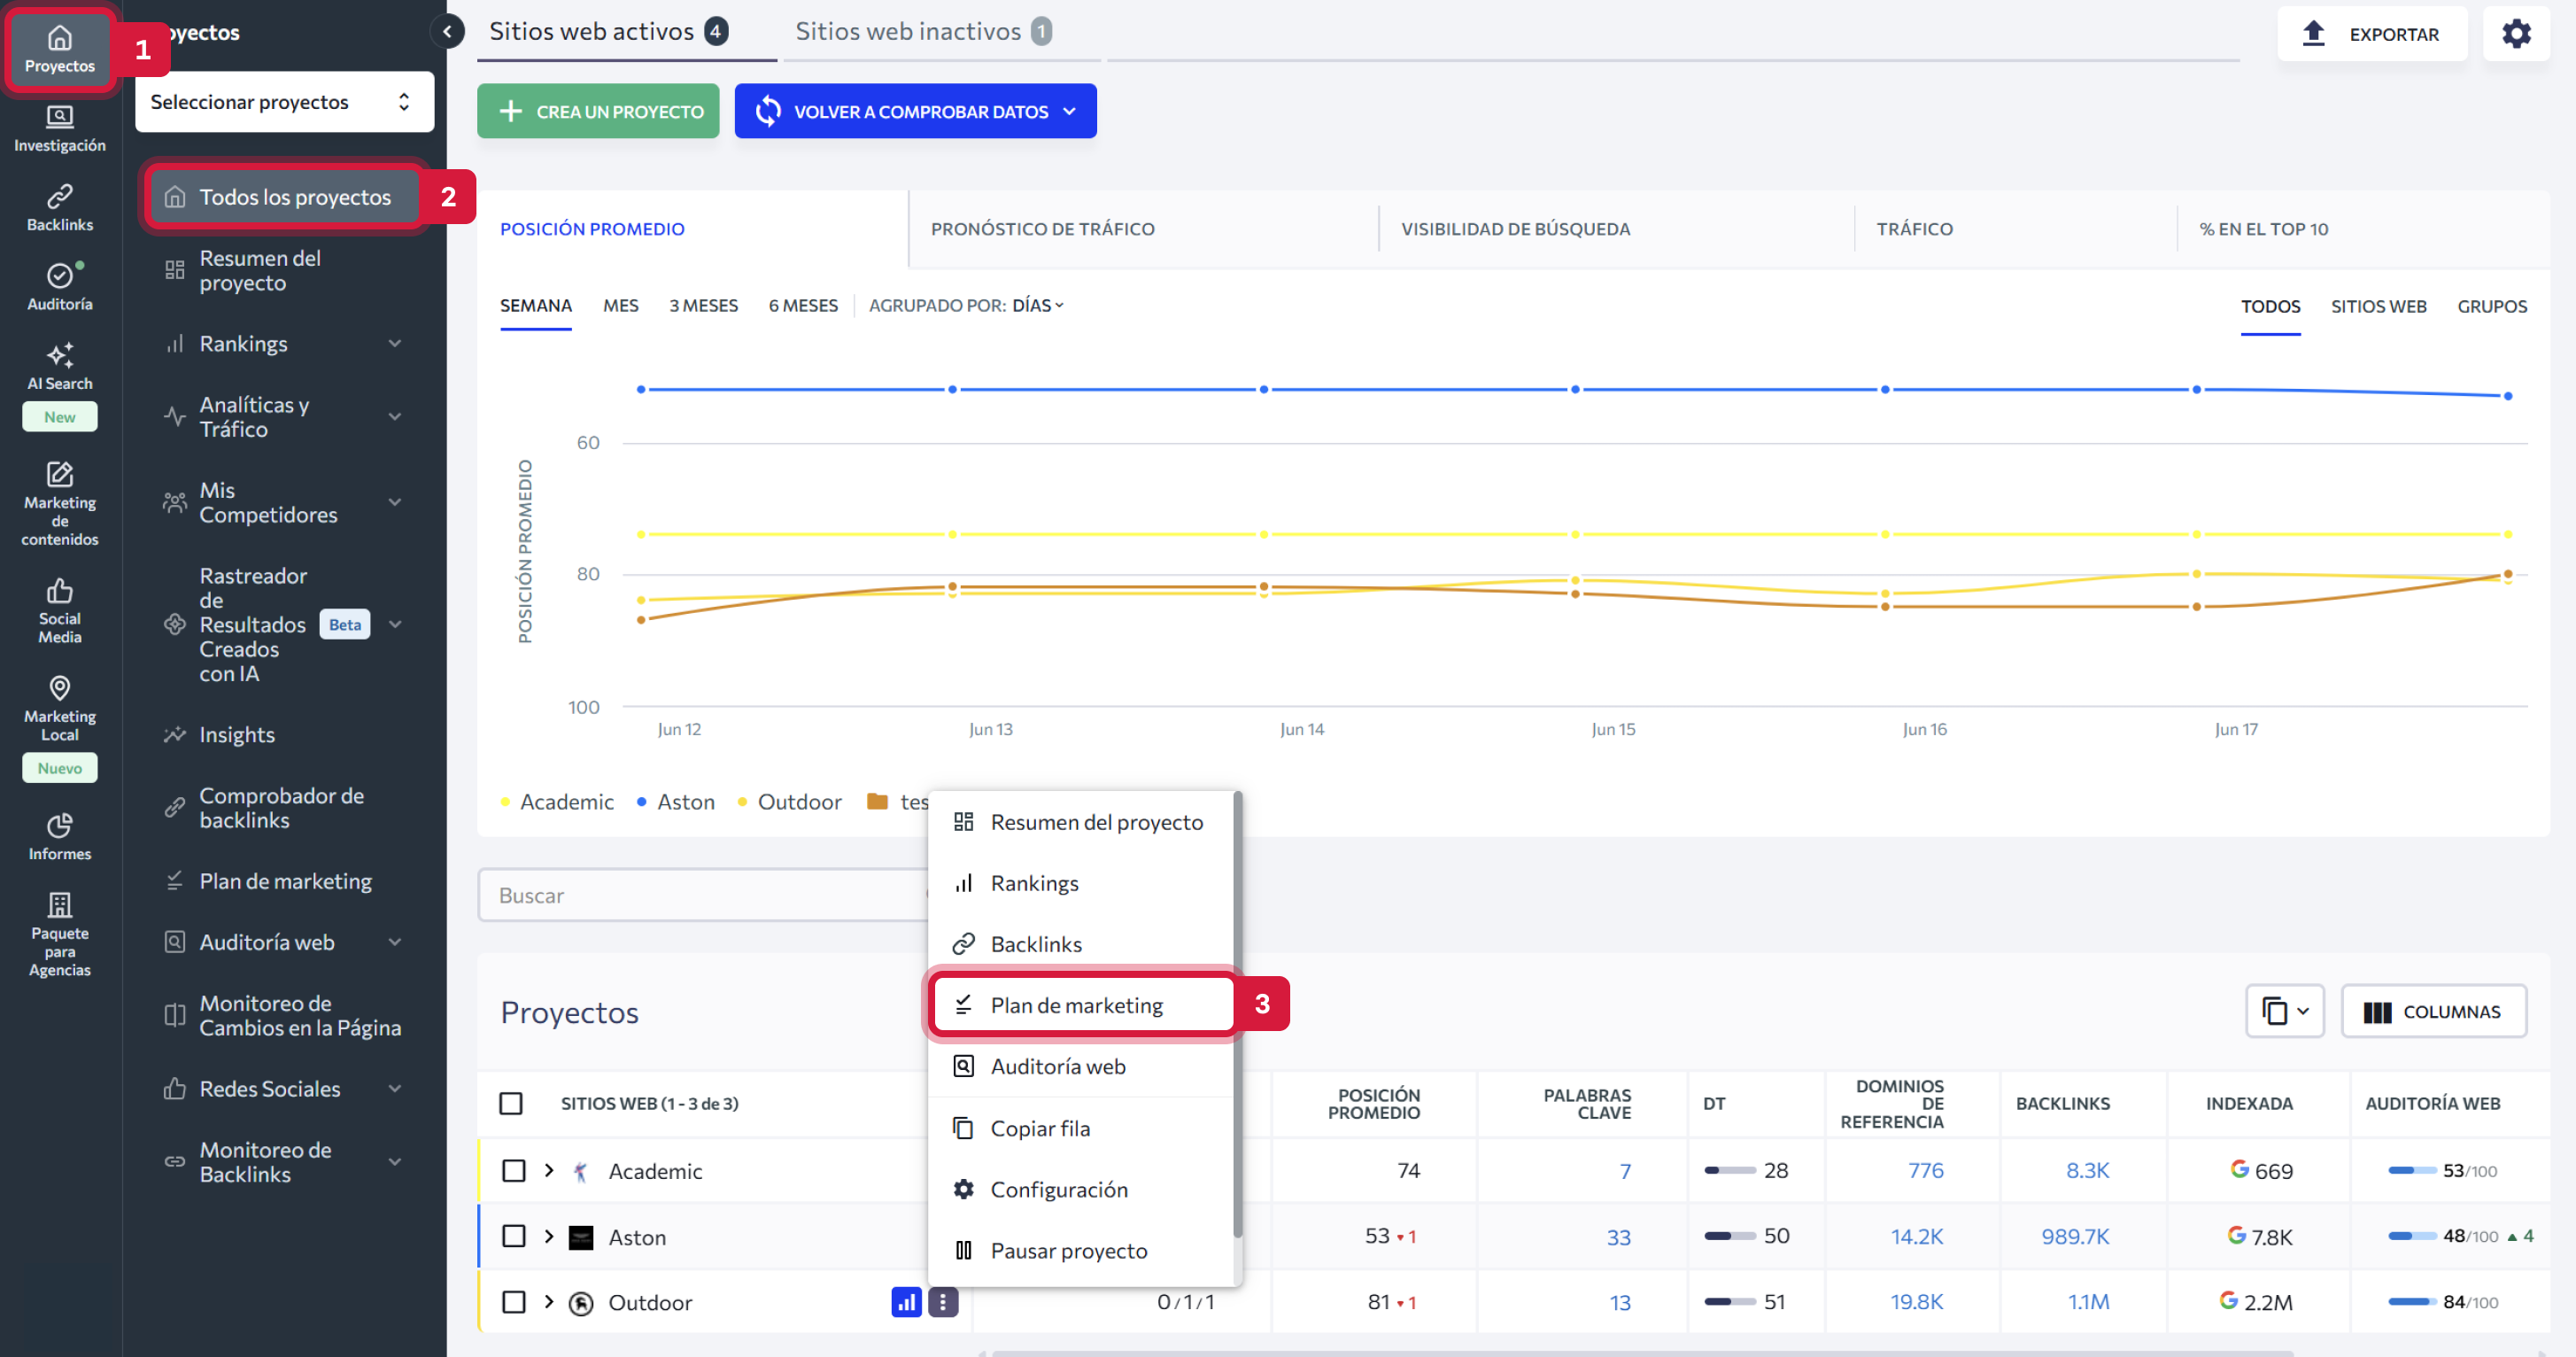Open the Investigación sidebar icon

(59, 129)
